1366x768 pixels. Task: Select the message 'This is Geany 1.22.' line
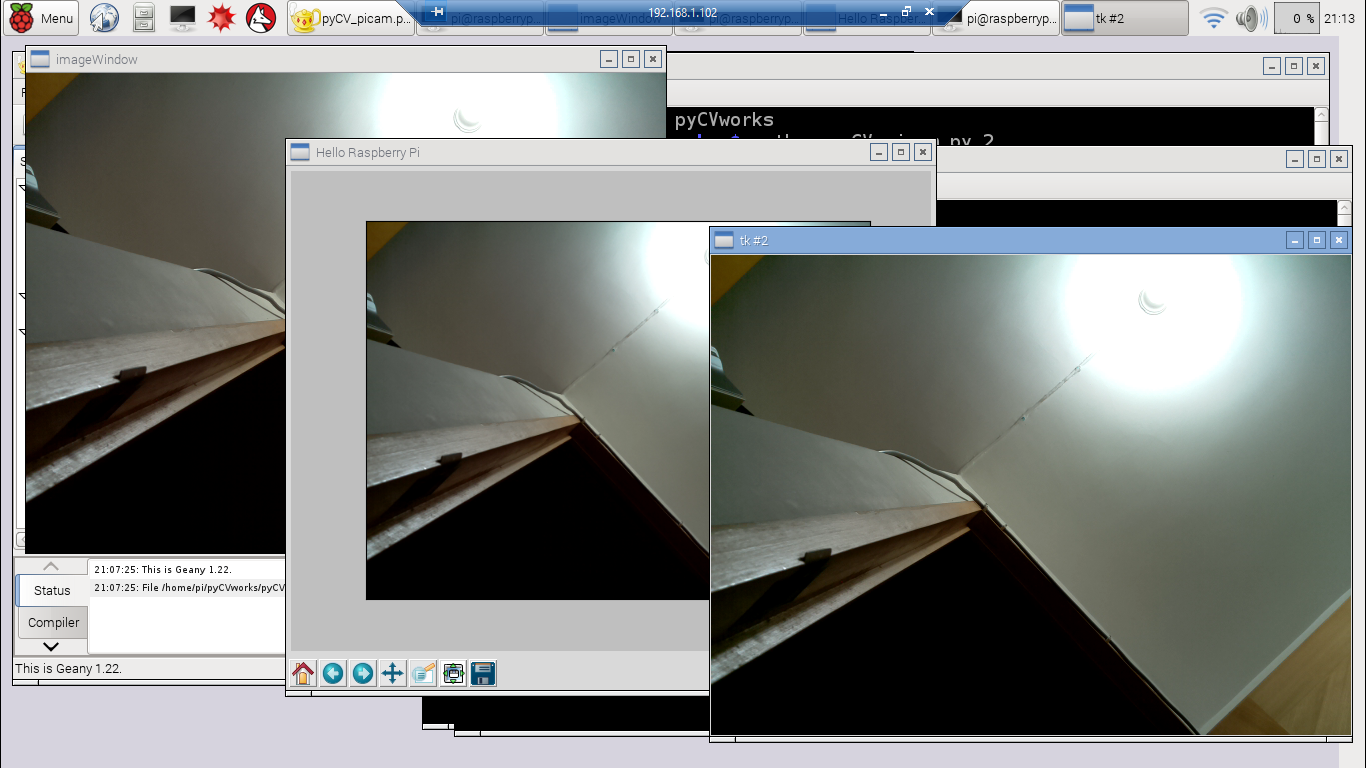[163, 570]
